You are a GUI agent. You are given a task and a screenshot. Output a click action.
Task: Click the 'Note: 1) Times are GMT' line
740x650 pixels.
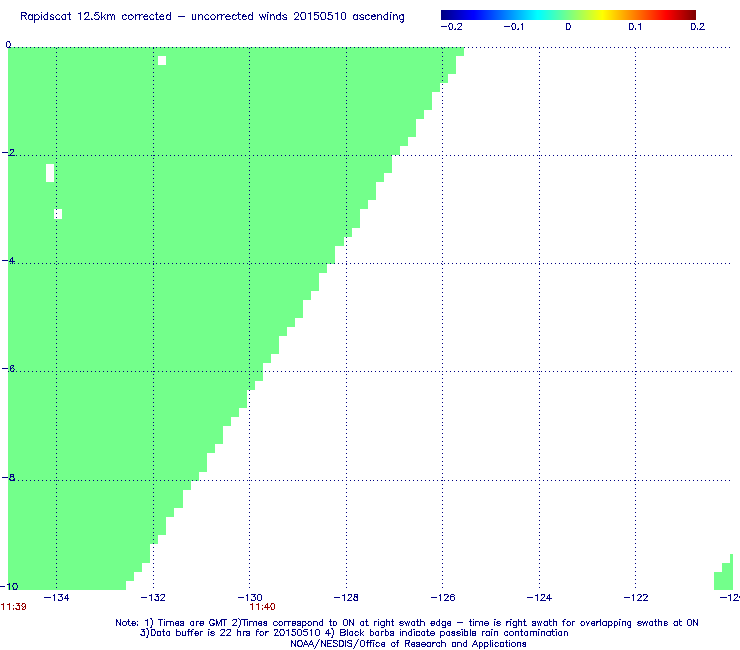[407, 623]
